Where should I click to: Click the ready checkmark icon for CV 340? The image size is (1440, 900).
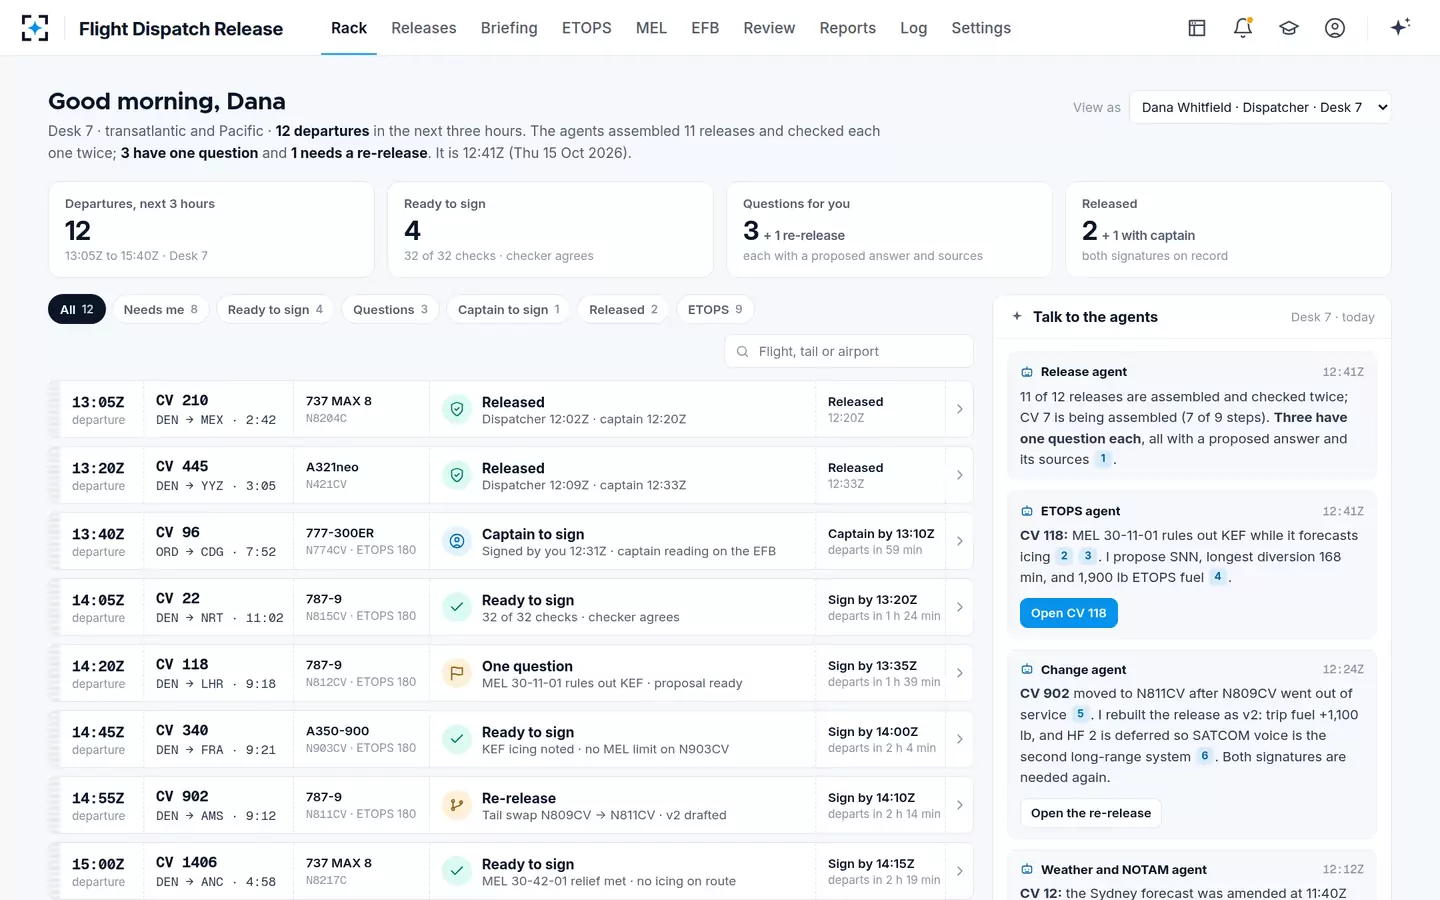pos(457,739)
